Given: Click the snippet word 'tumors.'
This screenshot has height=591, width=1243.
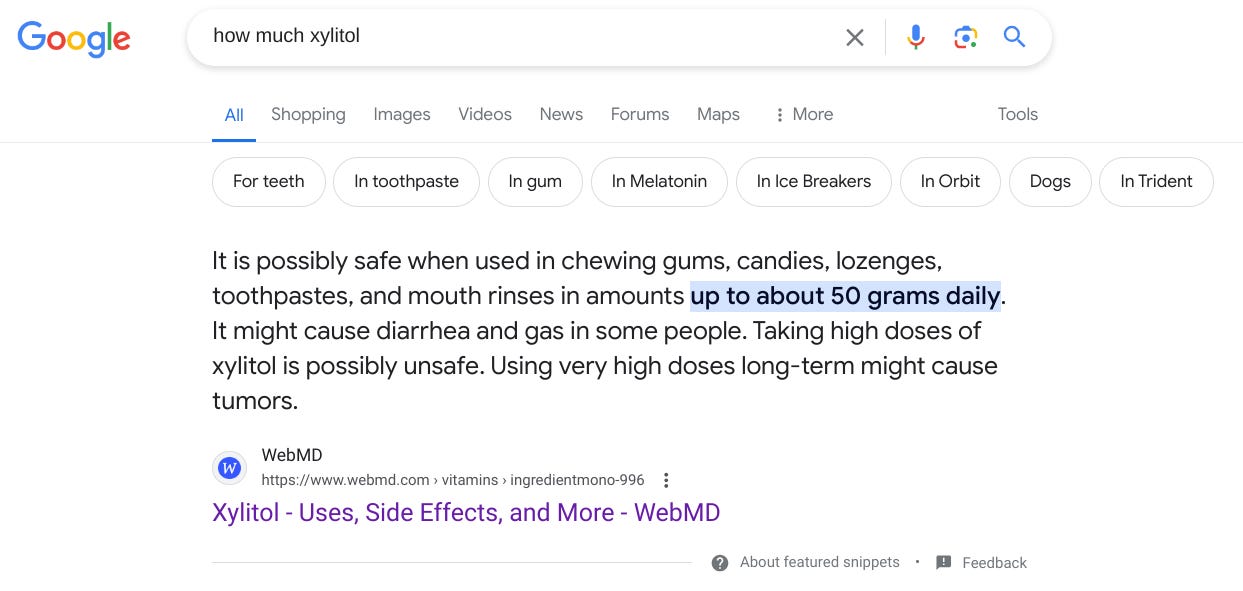Looking at the screenshot, I should (255, 401).
